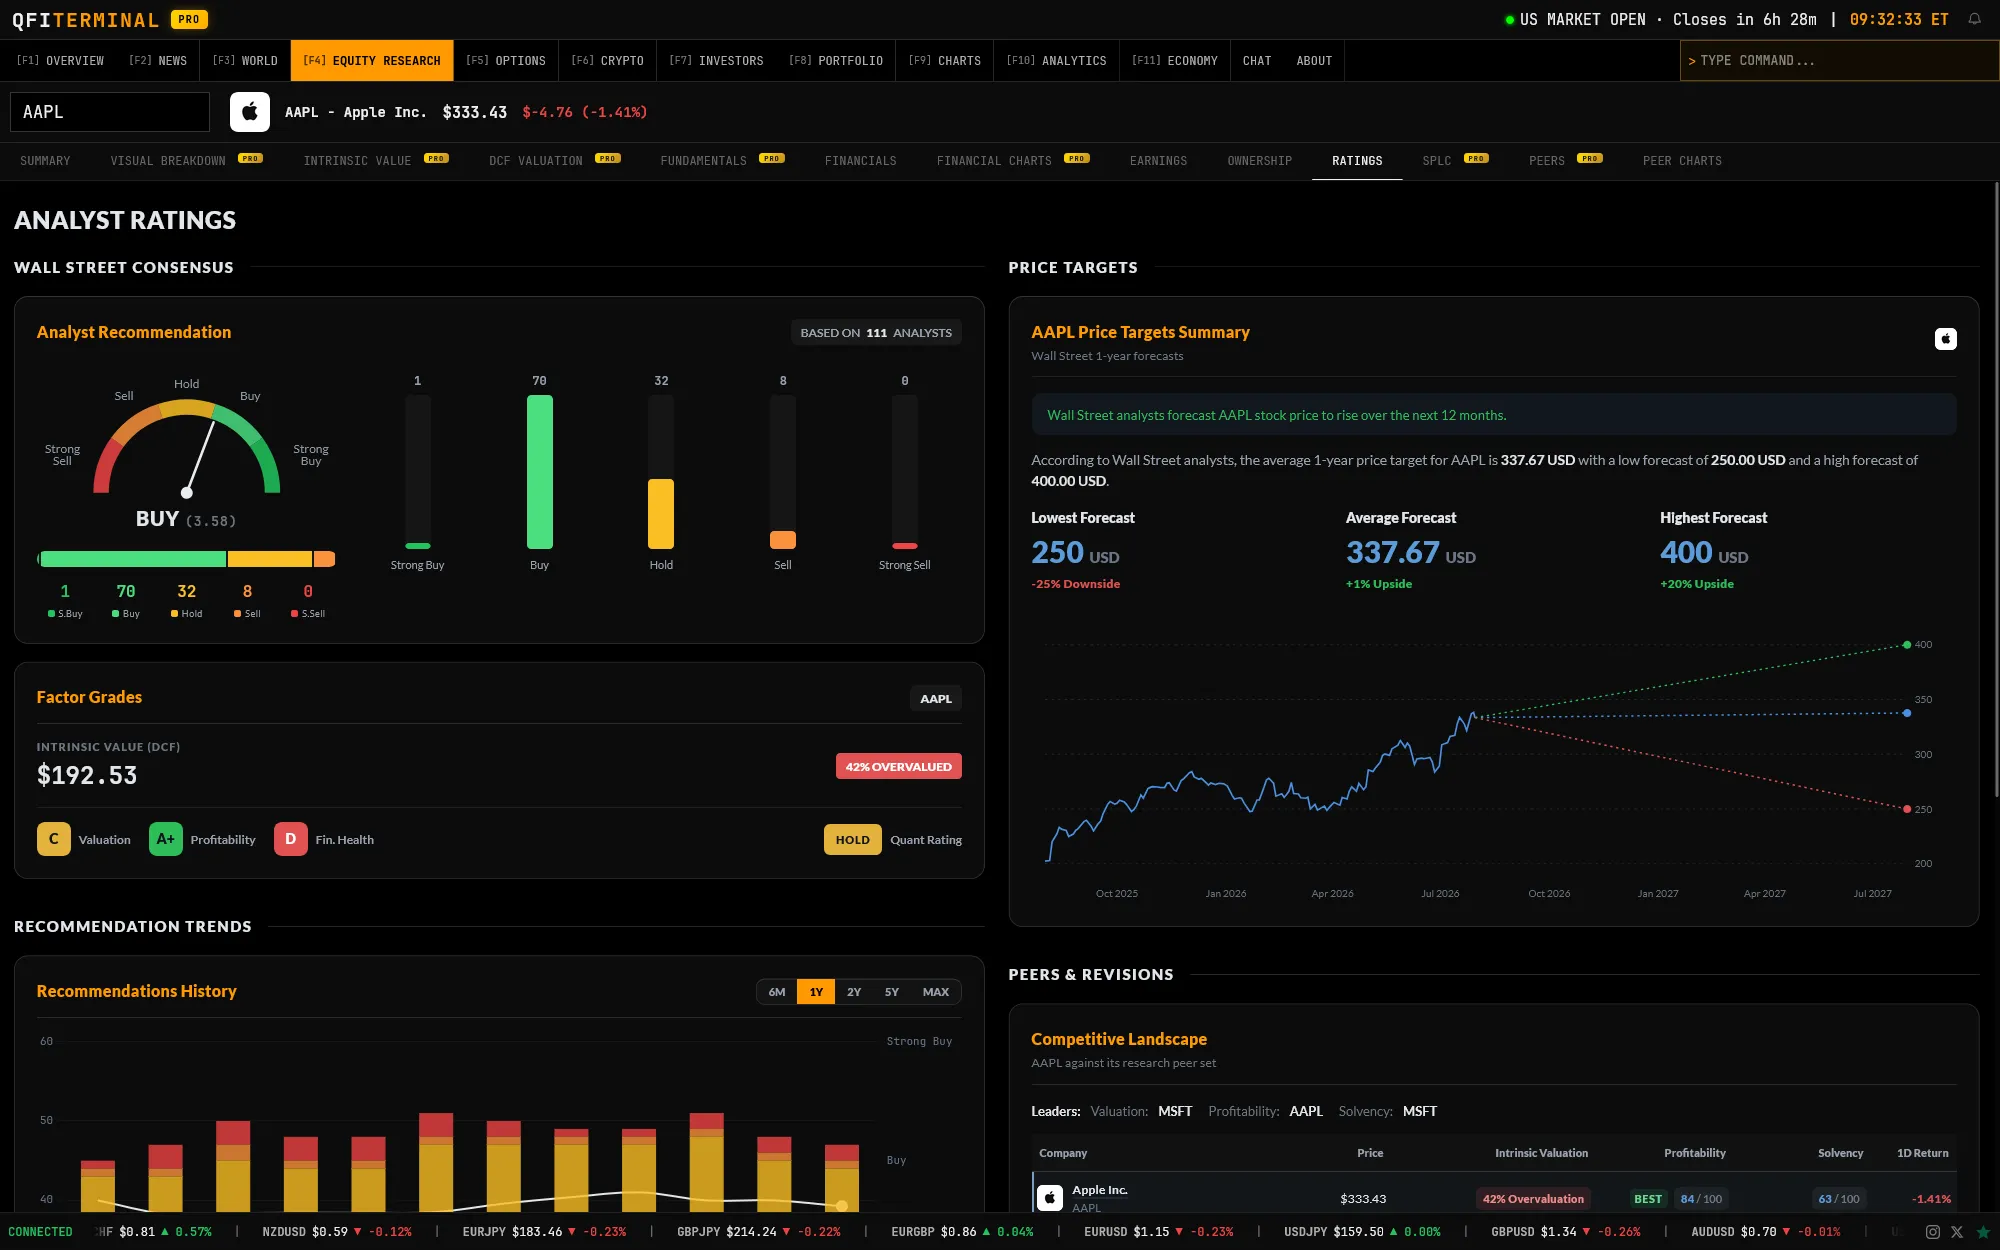Switch to [F9] Charts tab
This screenshot has height=1251, width=2000.
click(945, 61)
